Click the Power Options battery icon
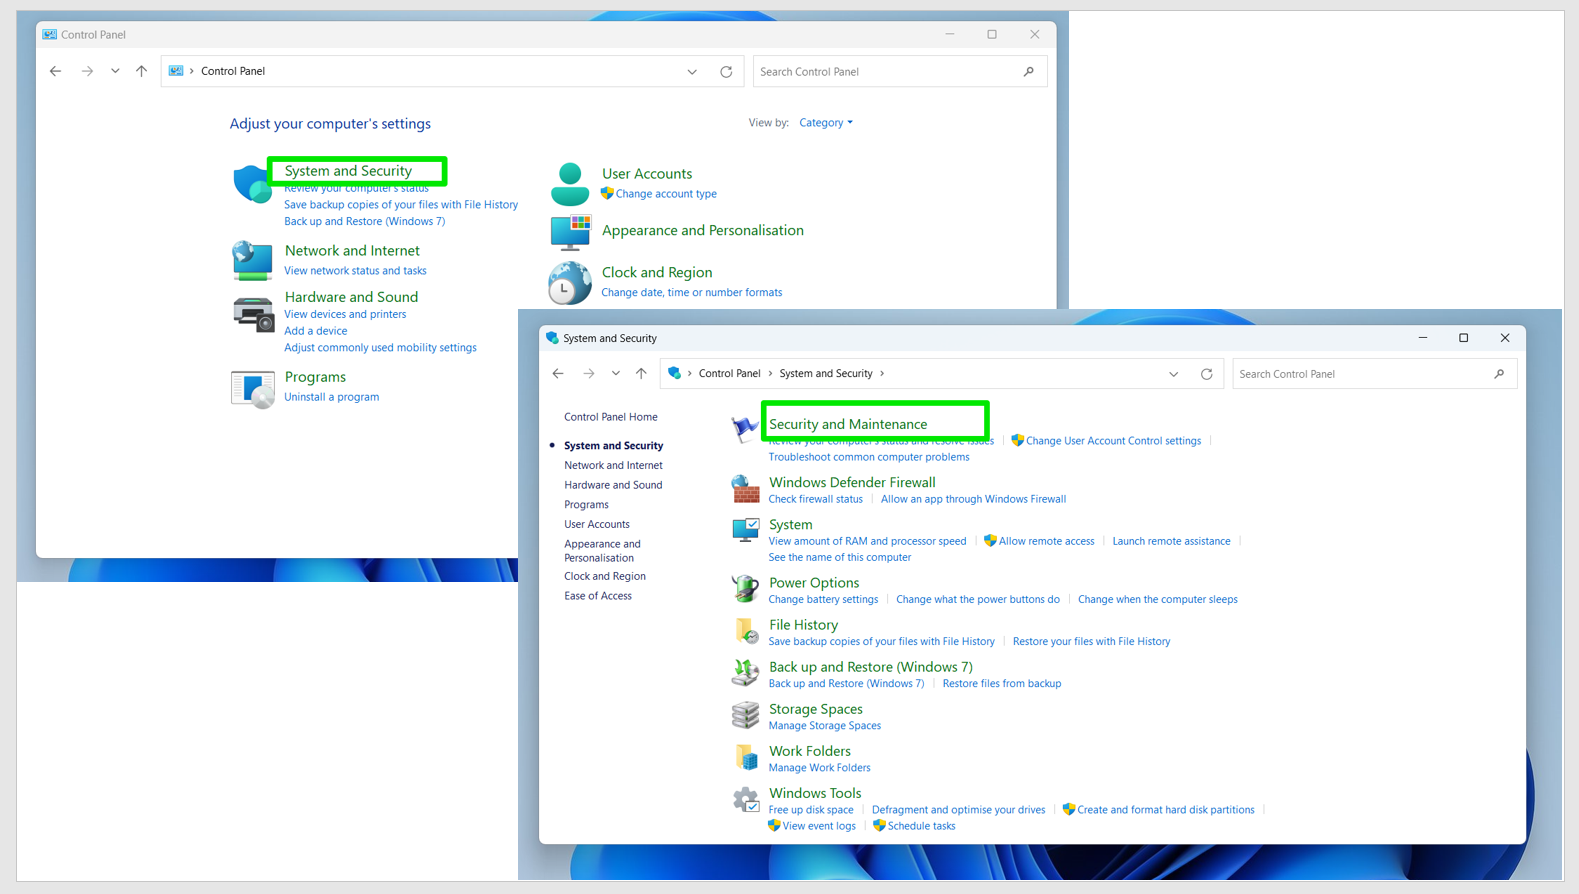 745,589
